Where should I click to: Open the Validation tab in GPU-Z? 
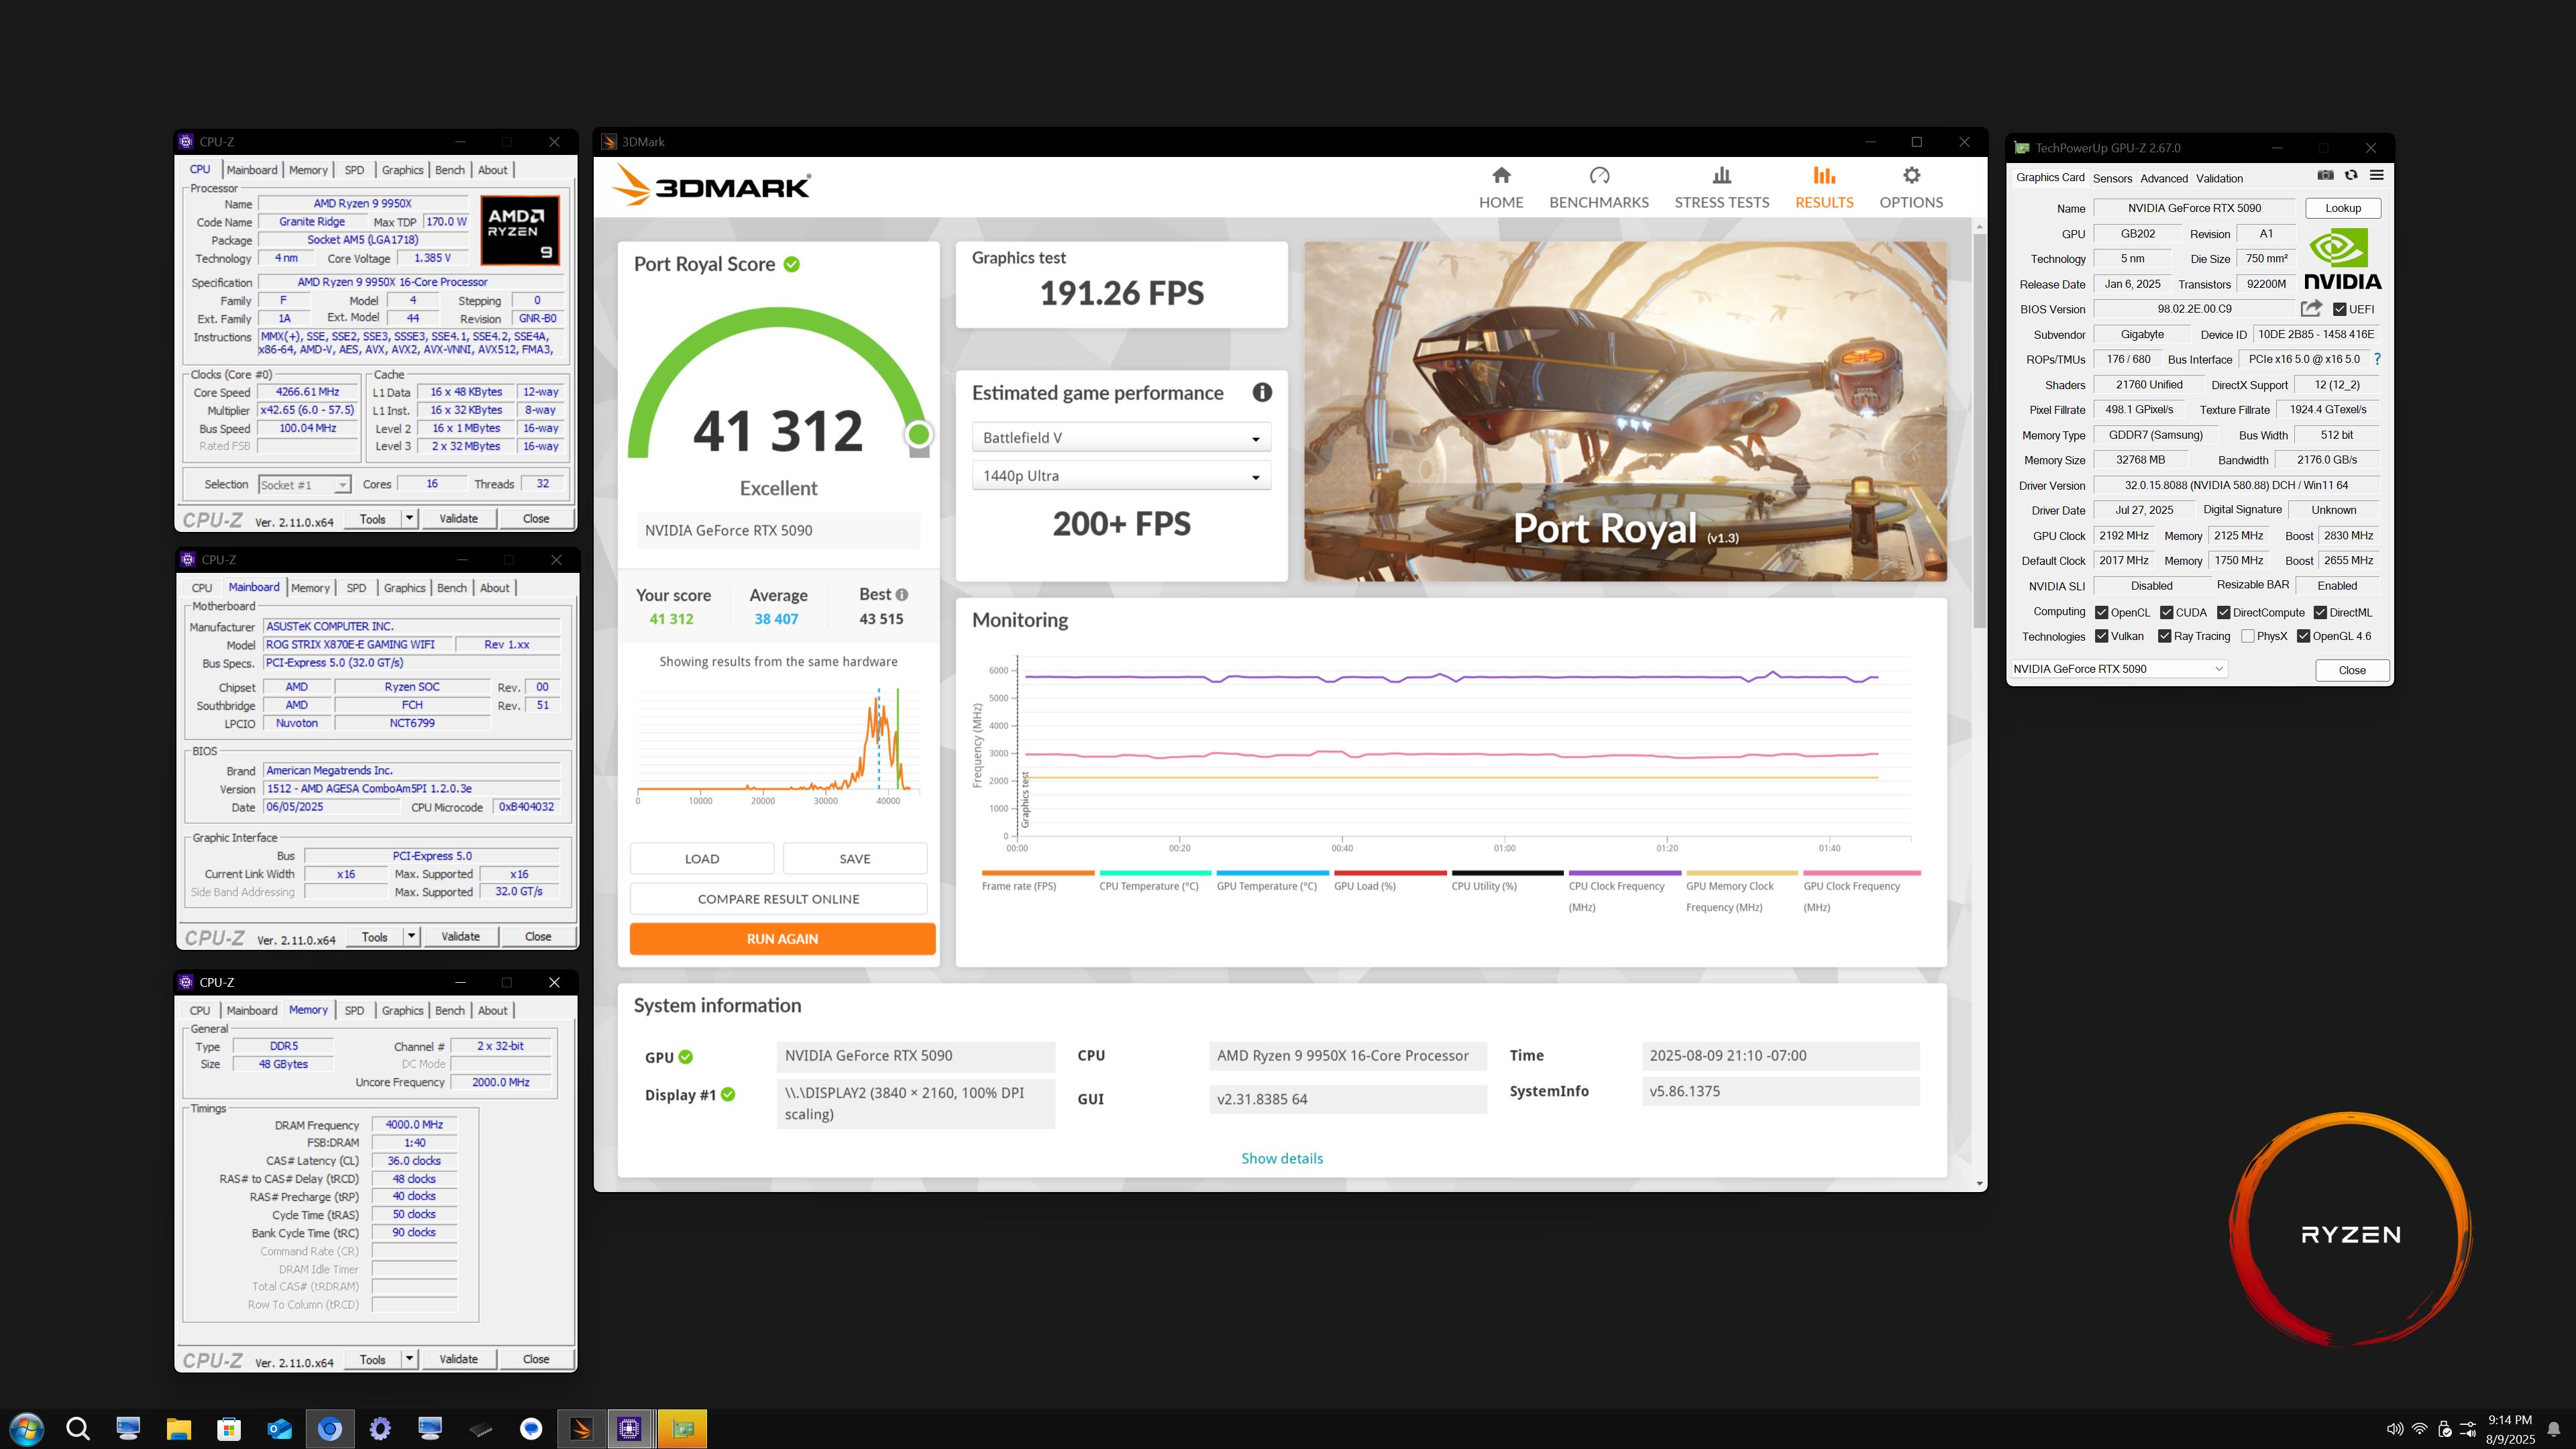click(2219, 178)
